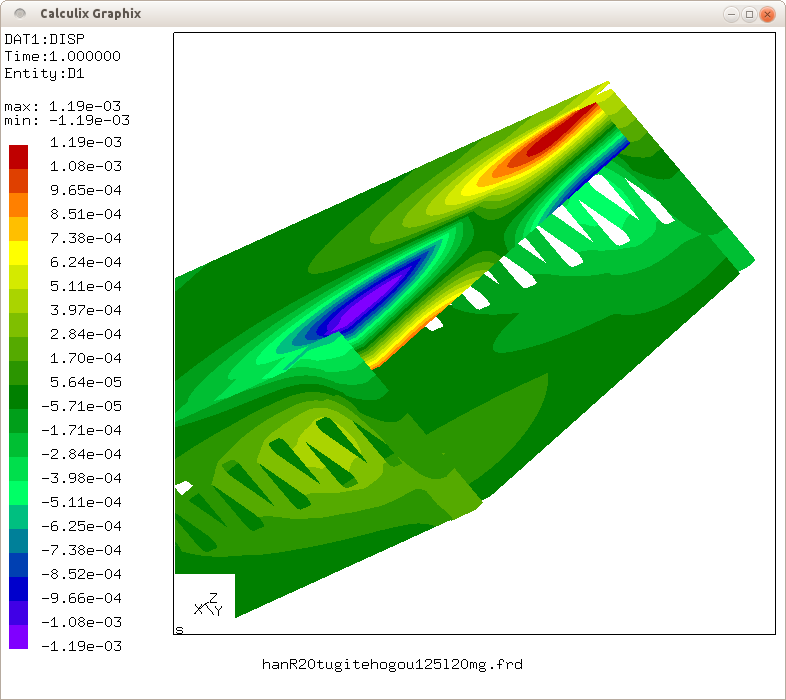The height and width of the screenshot is (700, 786).
Task: Click the legend value 9.65e-04
Action: [86, 191]
